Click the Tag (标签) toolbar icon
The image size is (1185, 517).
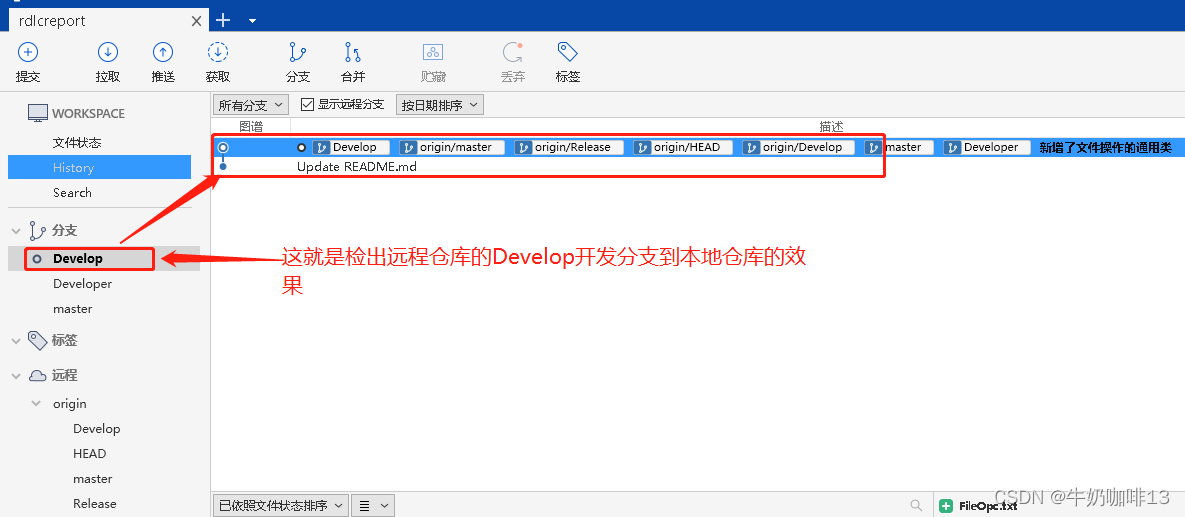pos(568,52)
